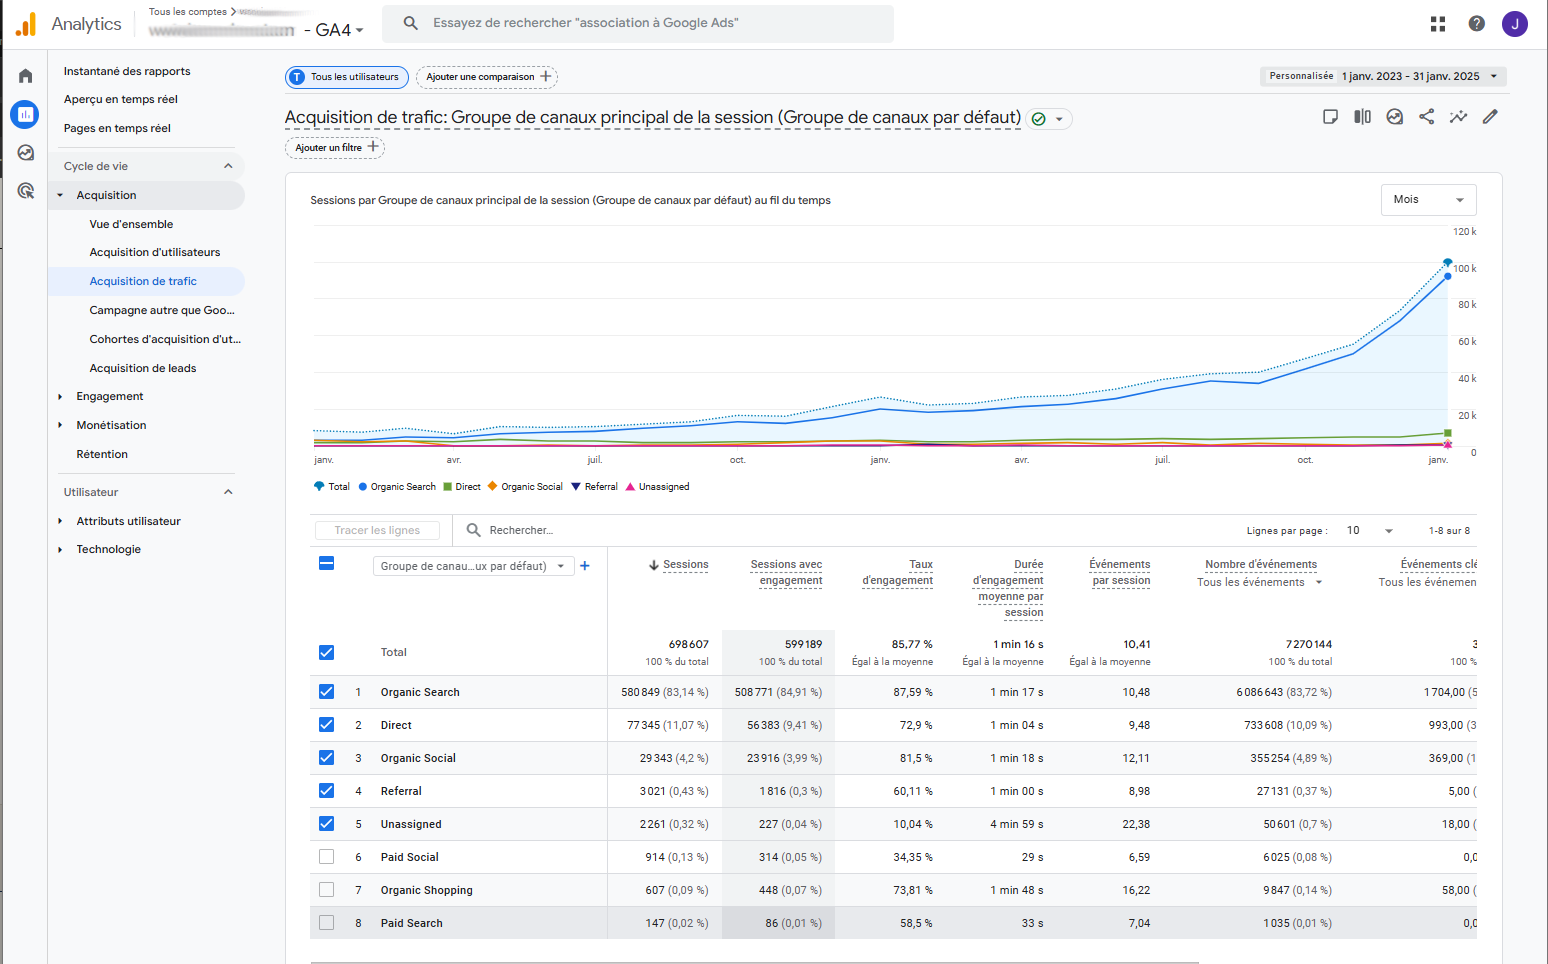
Task: Collapse the Cycle de vie section
Action: click(228, 166)
